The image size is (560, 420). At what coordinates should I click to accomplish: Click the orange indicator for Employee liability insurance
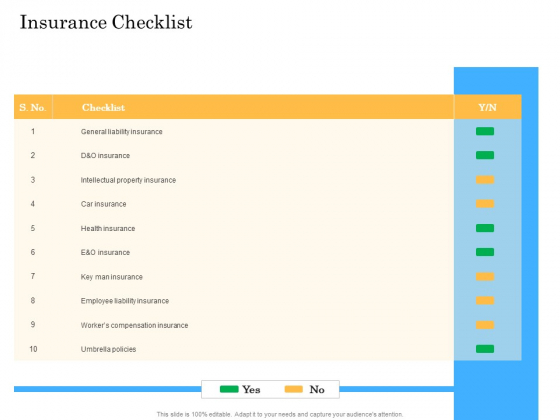[485, 301]
